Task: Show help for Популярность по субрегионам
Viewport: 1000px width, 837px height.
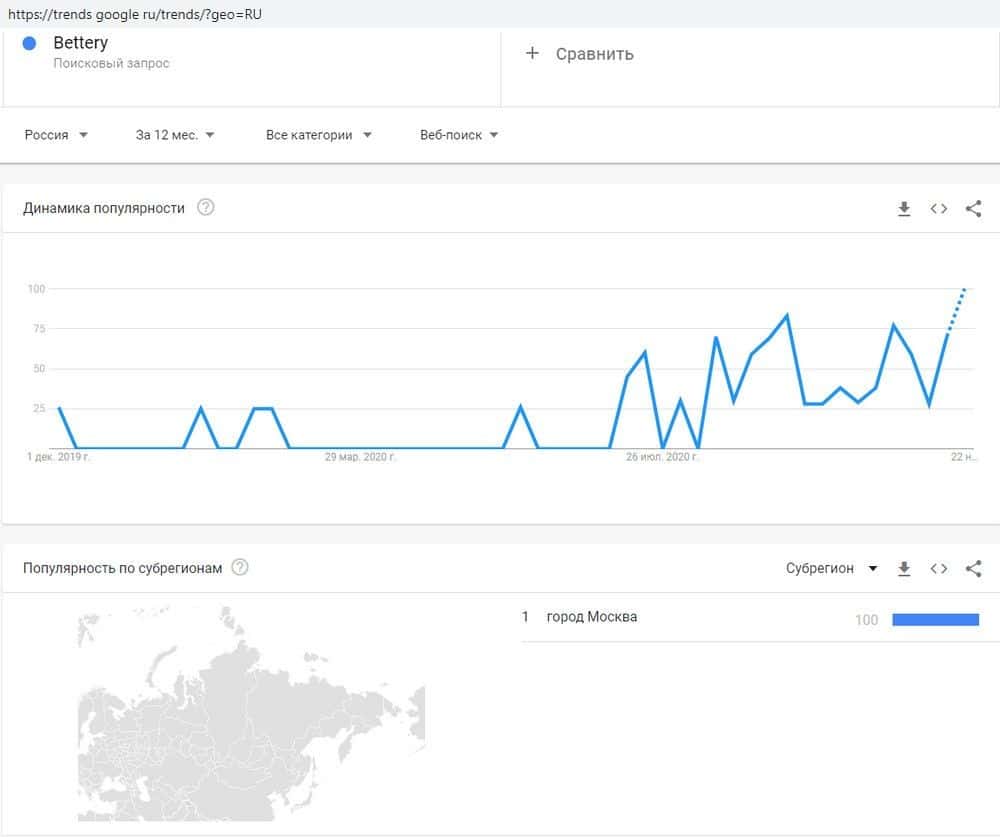Action: click(240, 568)
